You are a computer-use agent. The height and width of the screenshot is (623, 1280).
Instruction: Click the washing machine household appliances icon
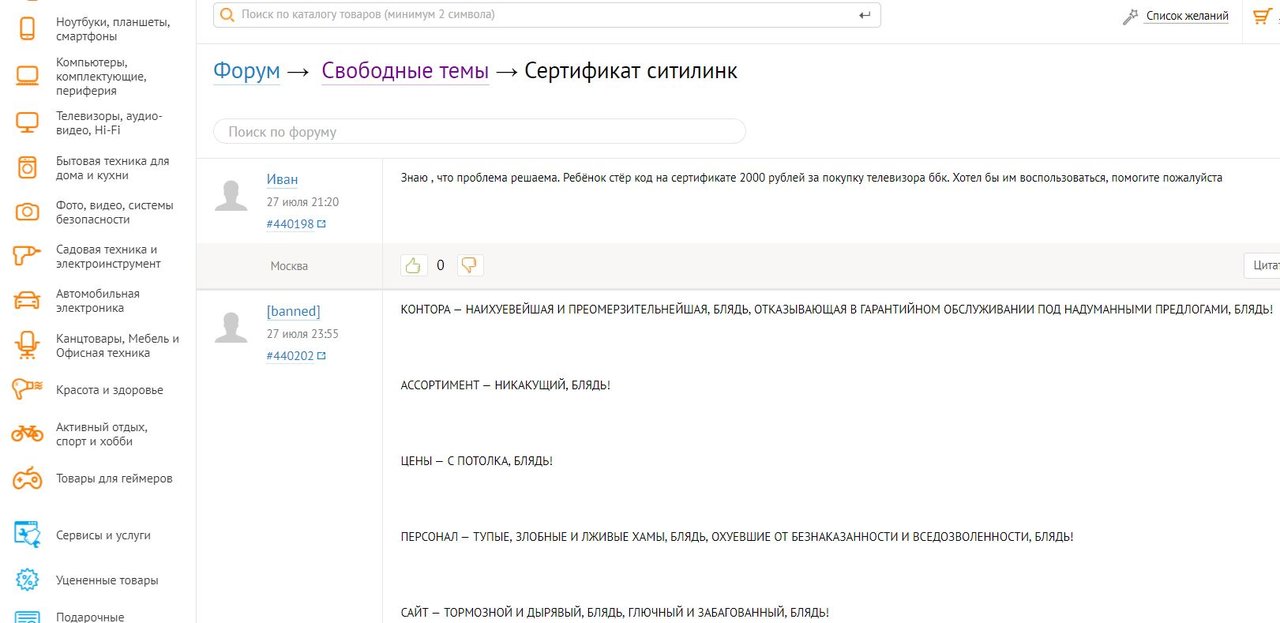point(27,167)
